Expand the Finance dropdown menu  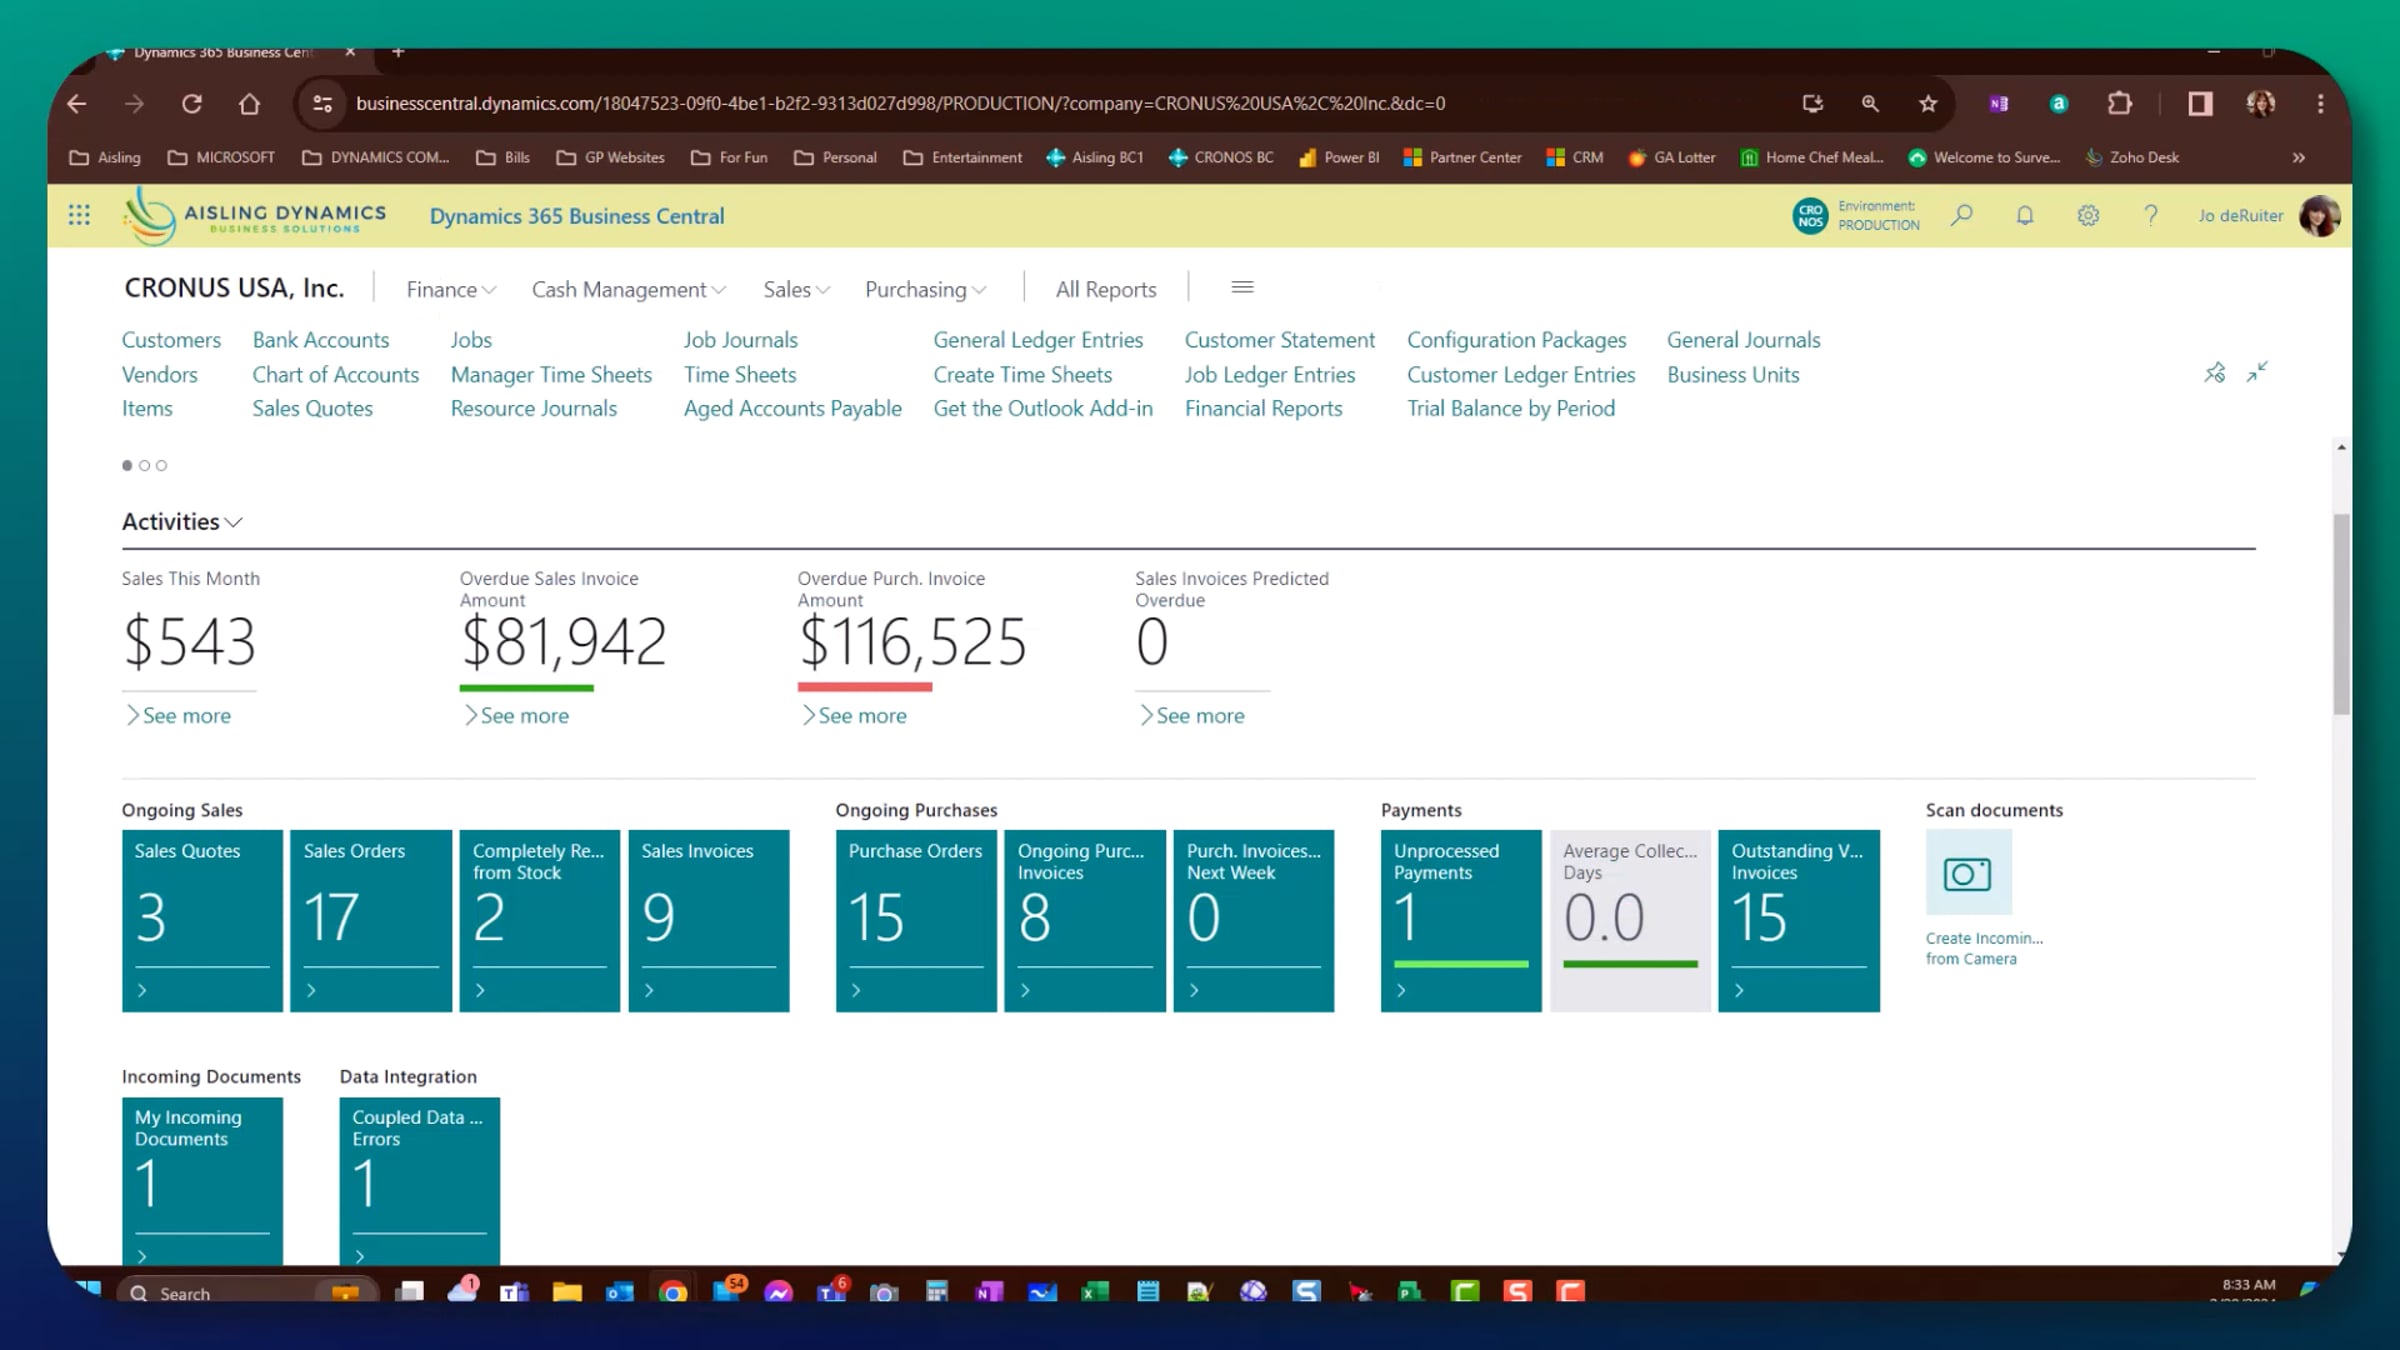tap(450, 290)
